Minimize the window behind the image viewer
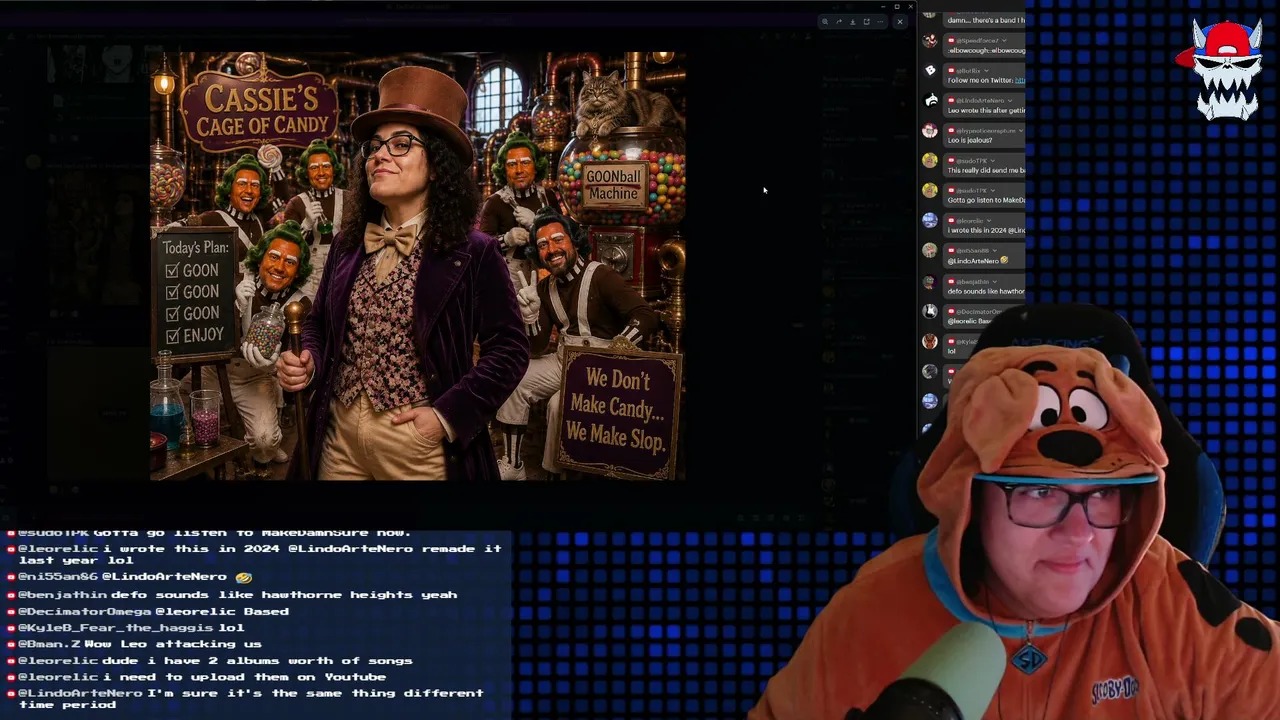1280x720 pixels. (883, 7)
